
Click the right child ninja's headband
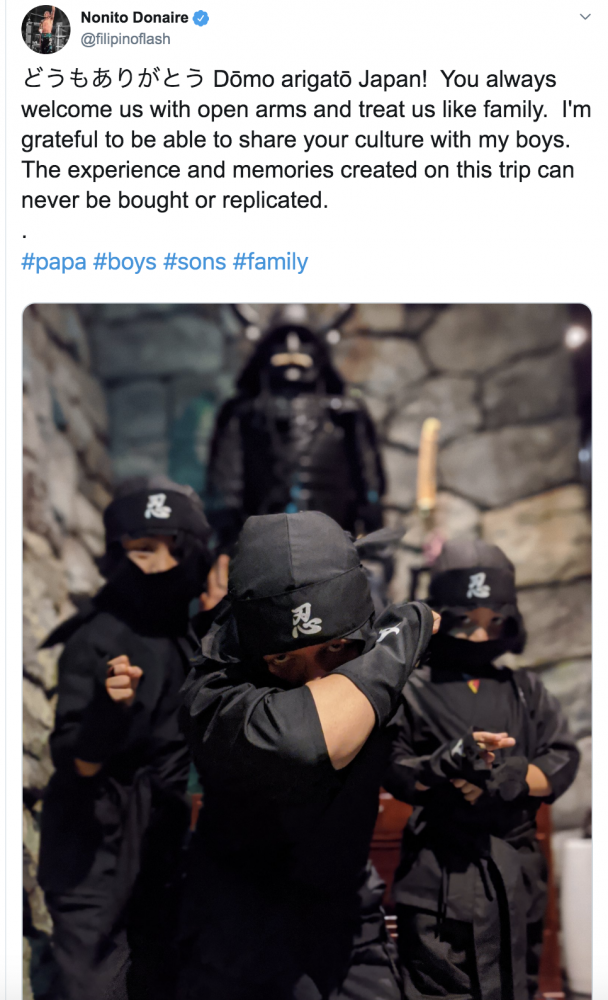(x=477, y=587)
